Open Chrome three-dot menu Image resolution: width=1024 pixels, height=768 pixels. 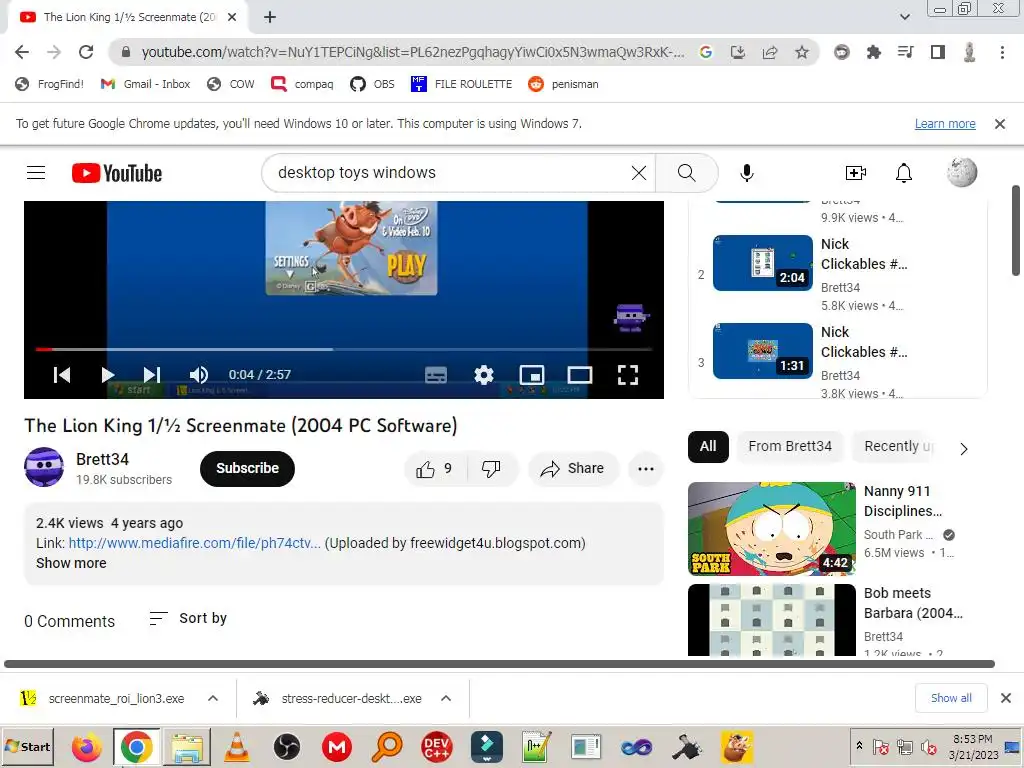click(1002, 52)
